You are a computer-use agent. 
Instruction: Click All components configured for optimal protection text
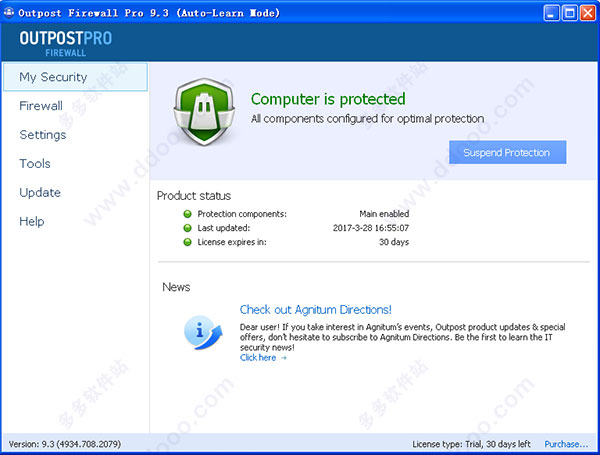(367, 119)
